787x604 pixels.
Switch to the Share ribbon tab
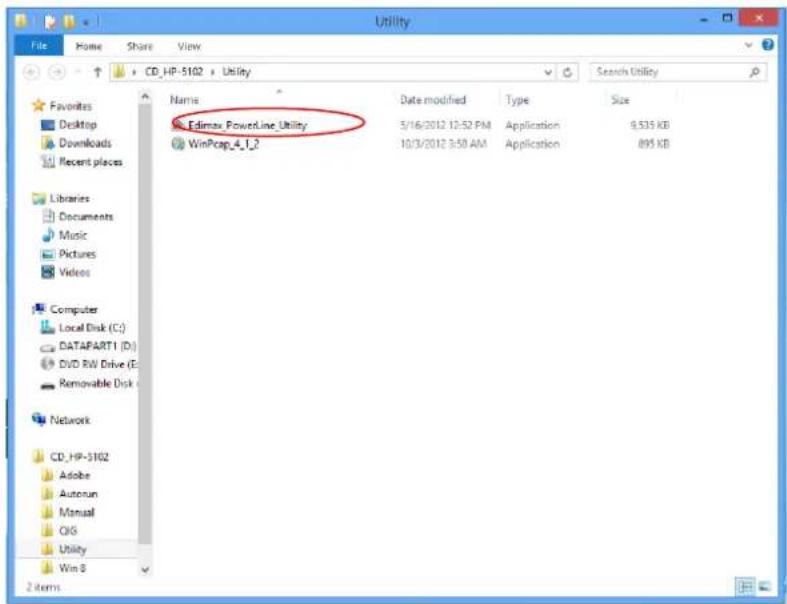[x=140, y=46]
